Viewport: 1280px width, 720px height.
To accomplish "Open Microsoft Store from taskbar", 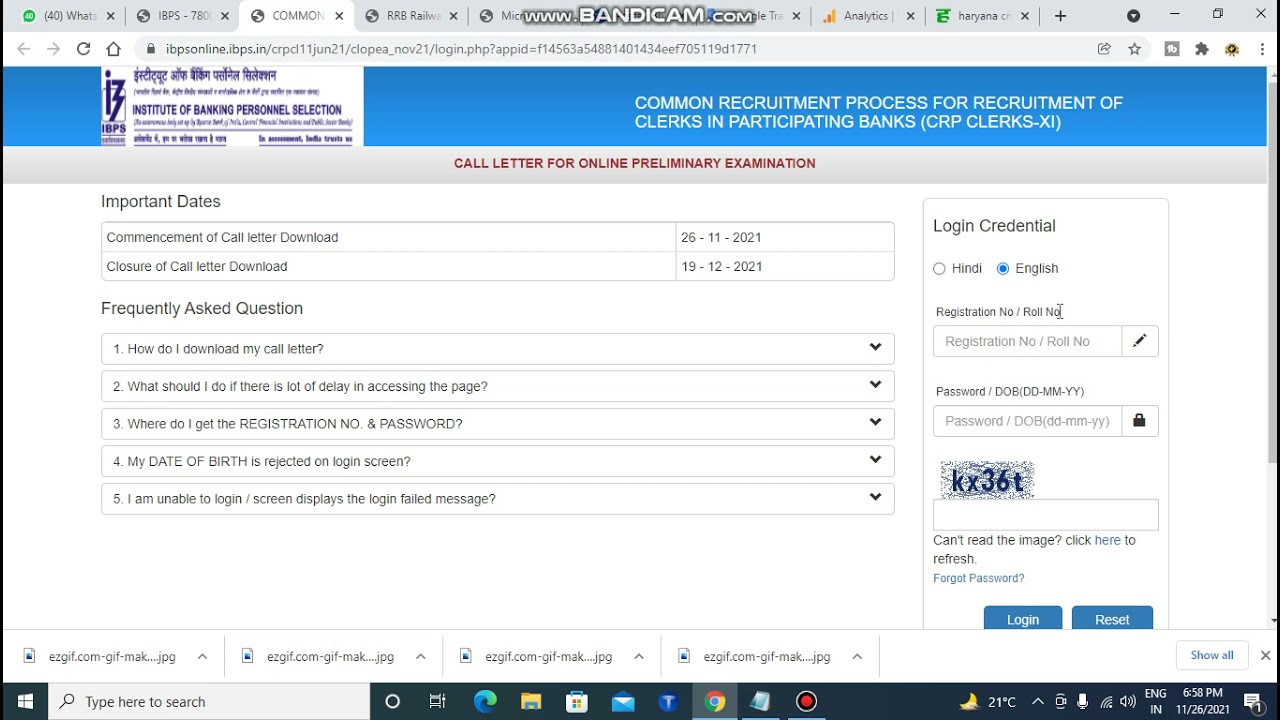I will pyautogui.click(x=577, y=701).
